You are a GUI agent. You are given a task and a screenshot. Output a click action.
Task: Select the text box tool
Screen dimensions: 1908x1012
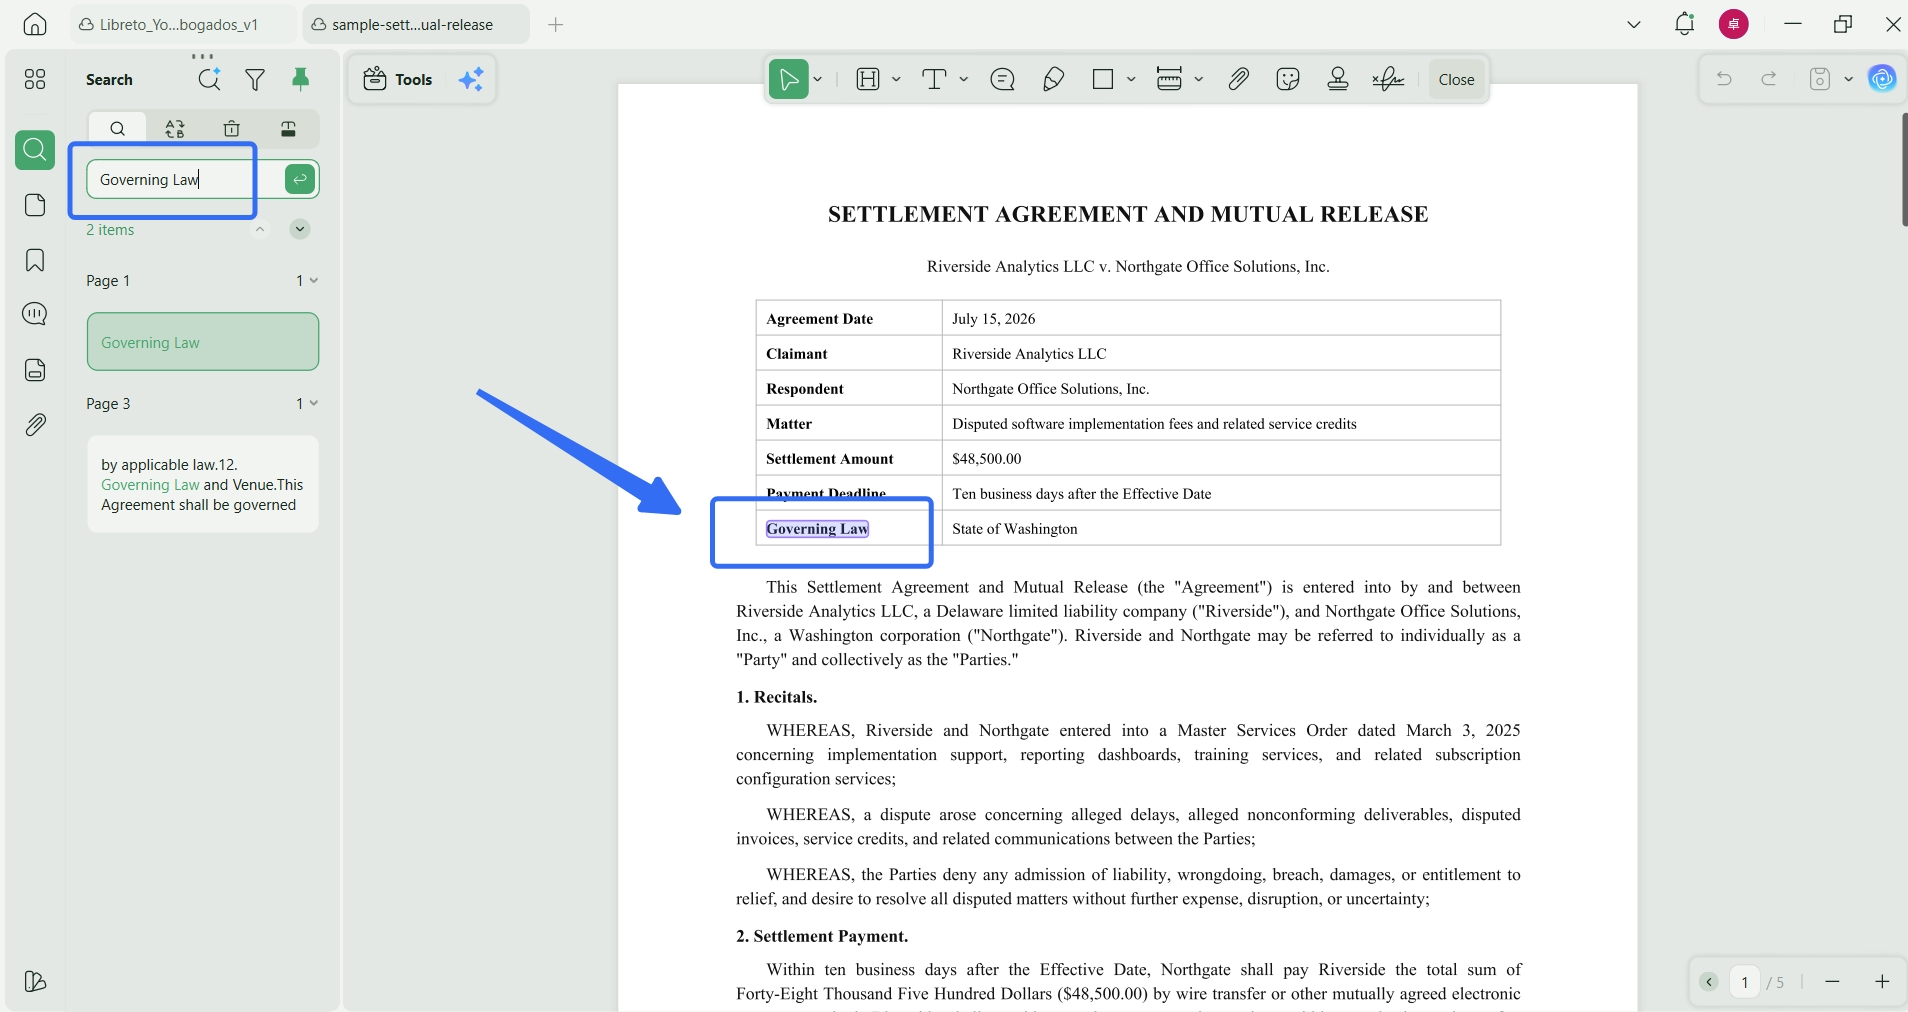pos(934,79)
